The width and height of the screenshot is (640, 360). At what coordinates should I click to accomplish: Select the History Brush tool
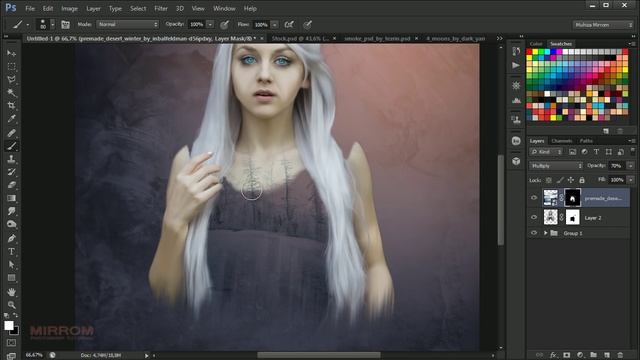click(x=11, y=172)
